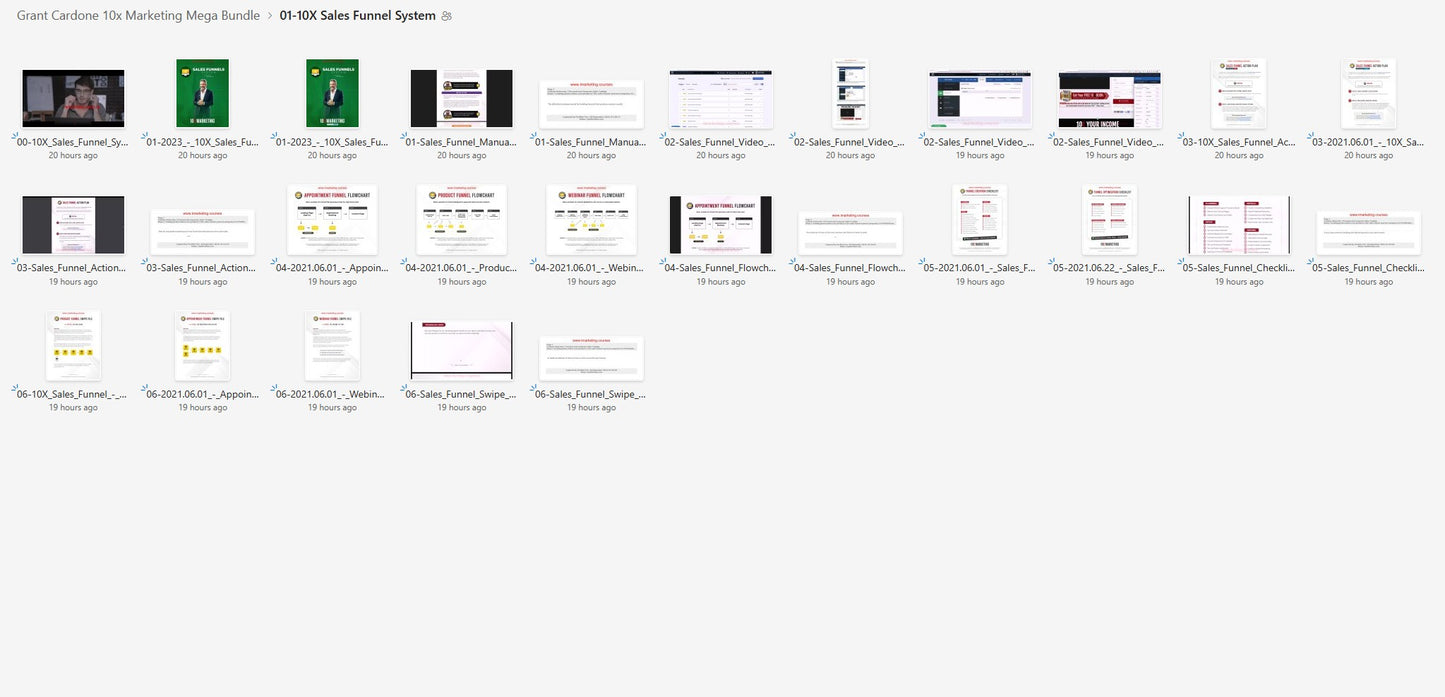Open the 04-2021.06.01_-_Product flowchart thumbnail

461,220
